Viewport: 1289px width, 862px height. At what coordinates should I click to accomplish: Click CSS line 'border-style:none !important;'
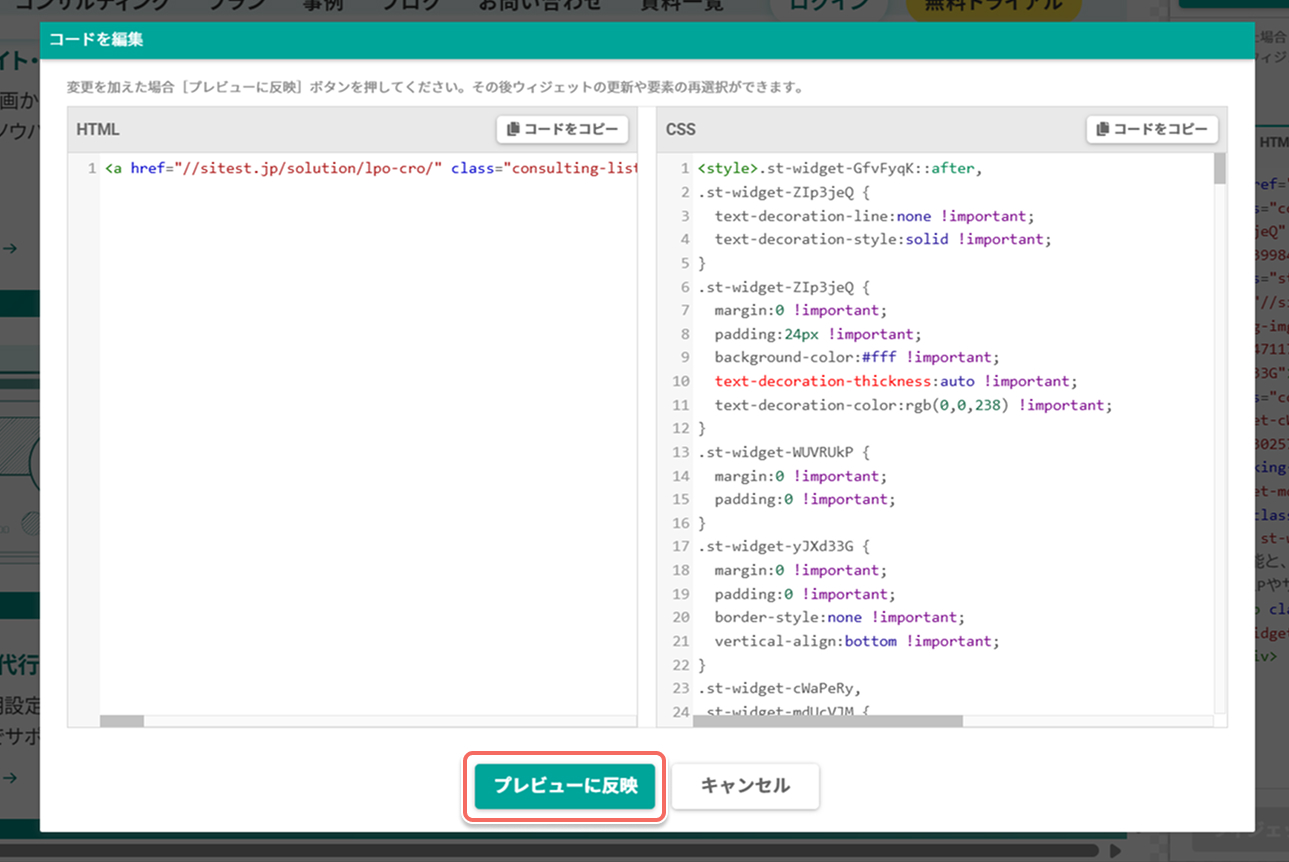(x=839, y=617)
